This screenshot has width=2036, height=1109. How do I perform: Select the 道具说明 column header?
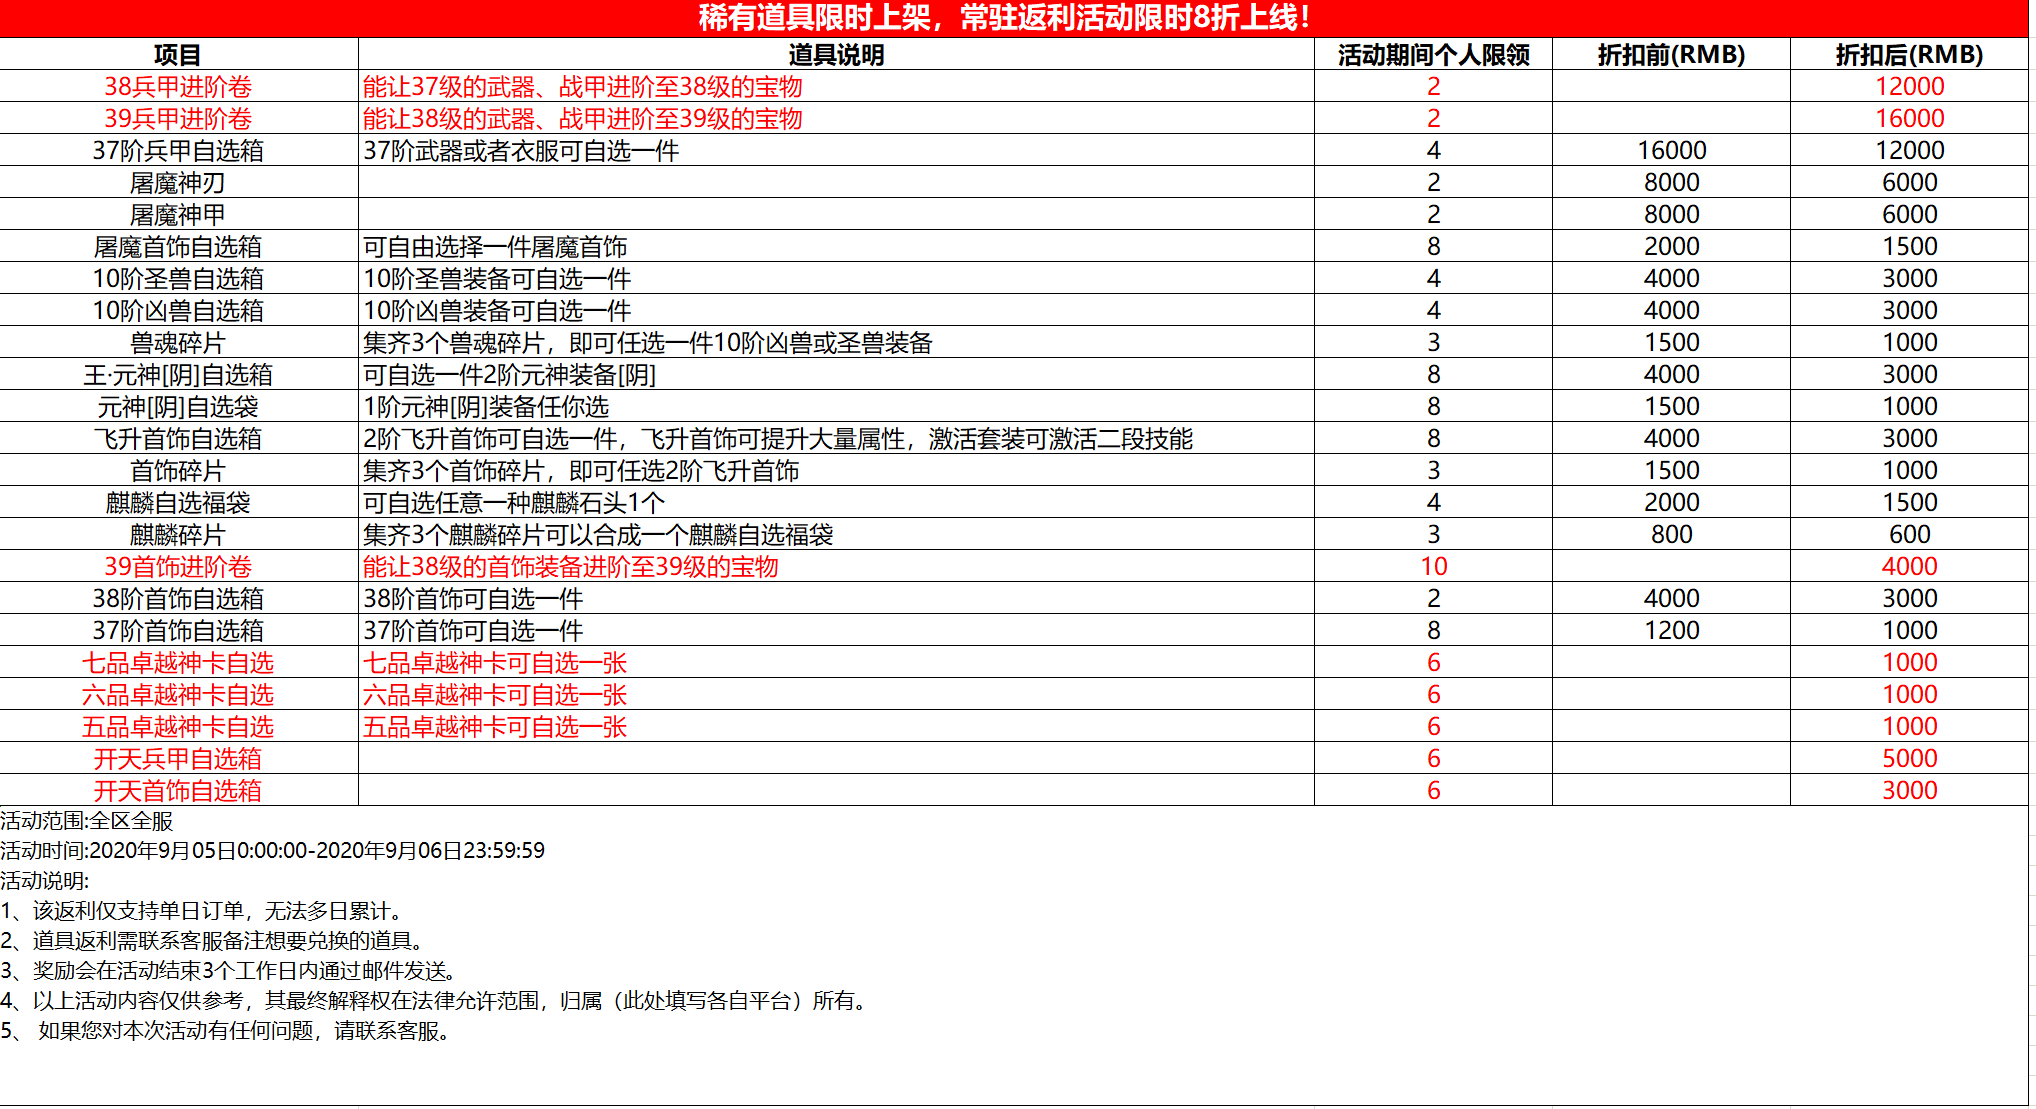[x=836, y=54]
